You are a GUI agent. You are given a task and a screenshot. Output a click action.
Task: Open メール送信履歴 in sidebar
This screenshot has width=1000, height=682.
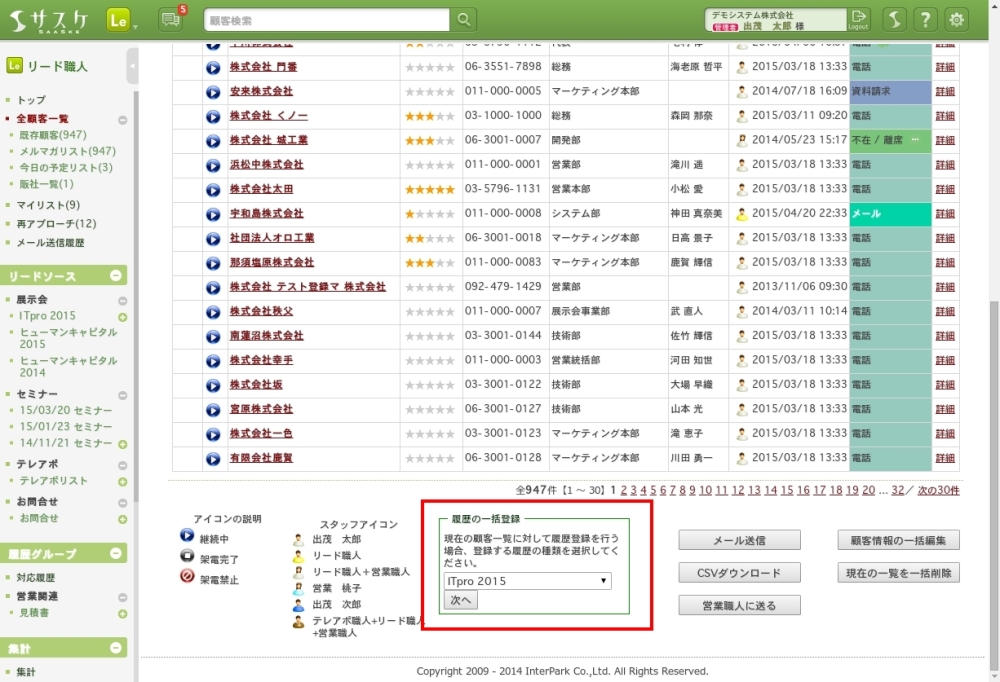50,243
